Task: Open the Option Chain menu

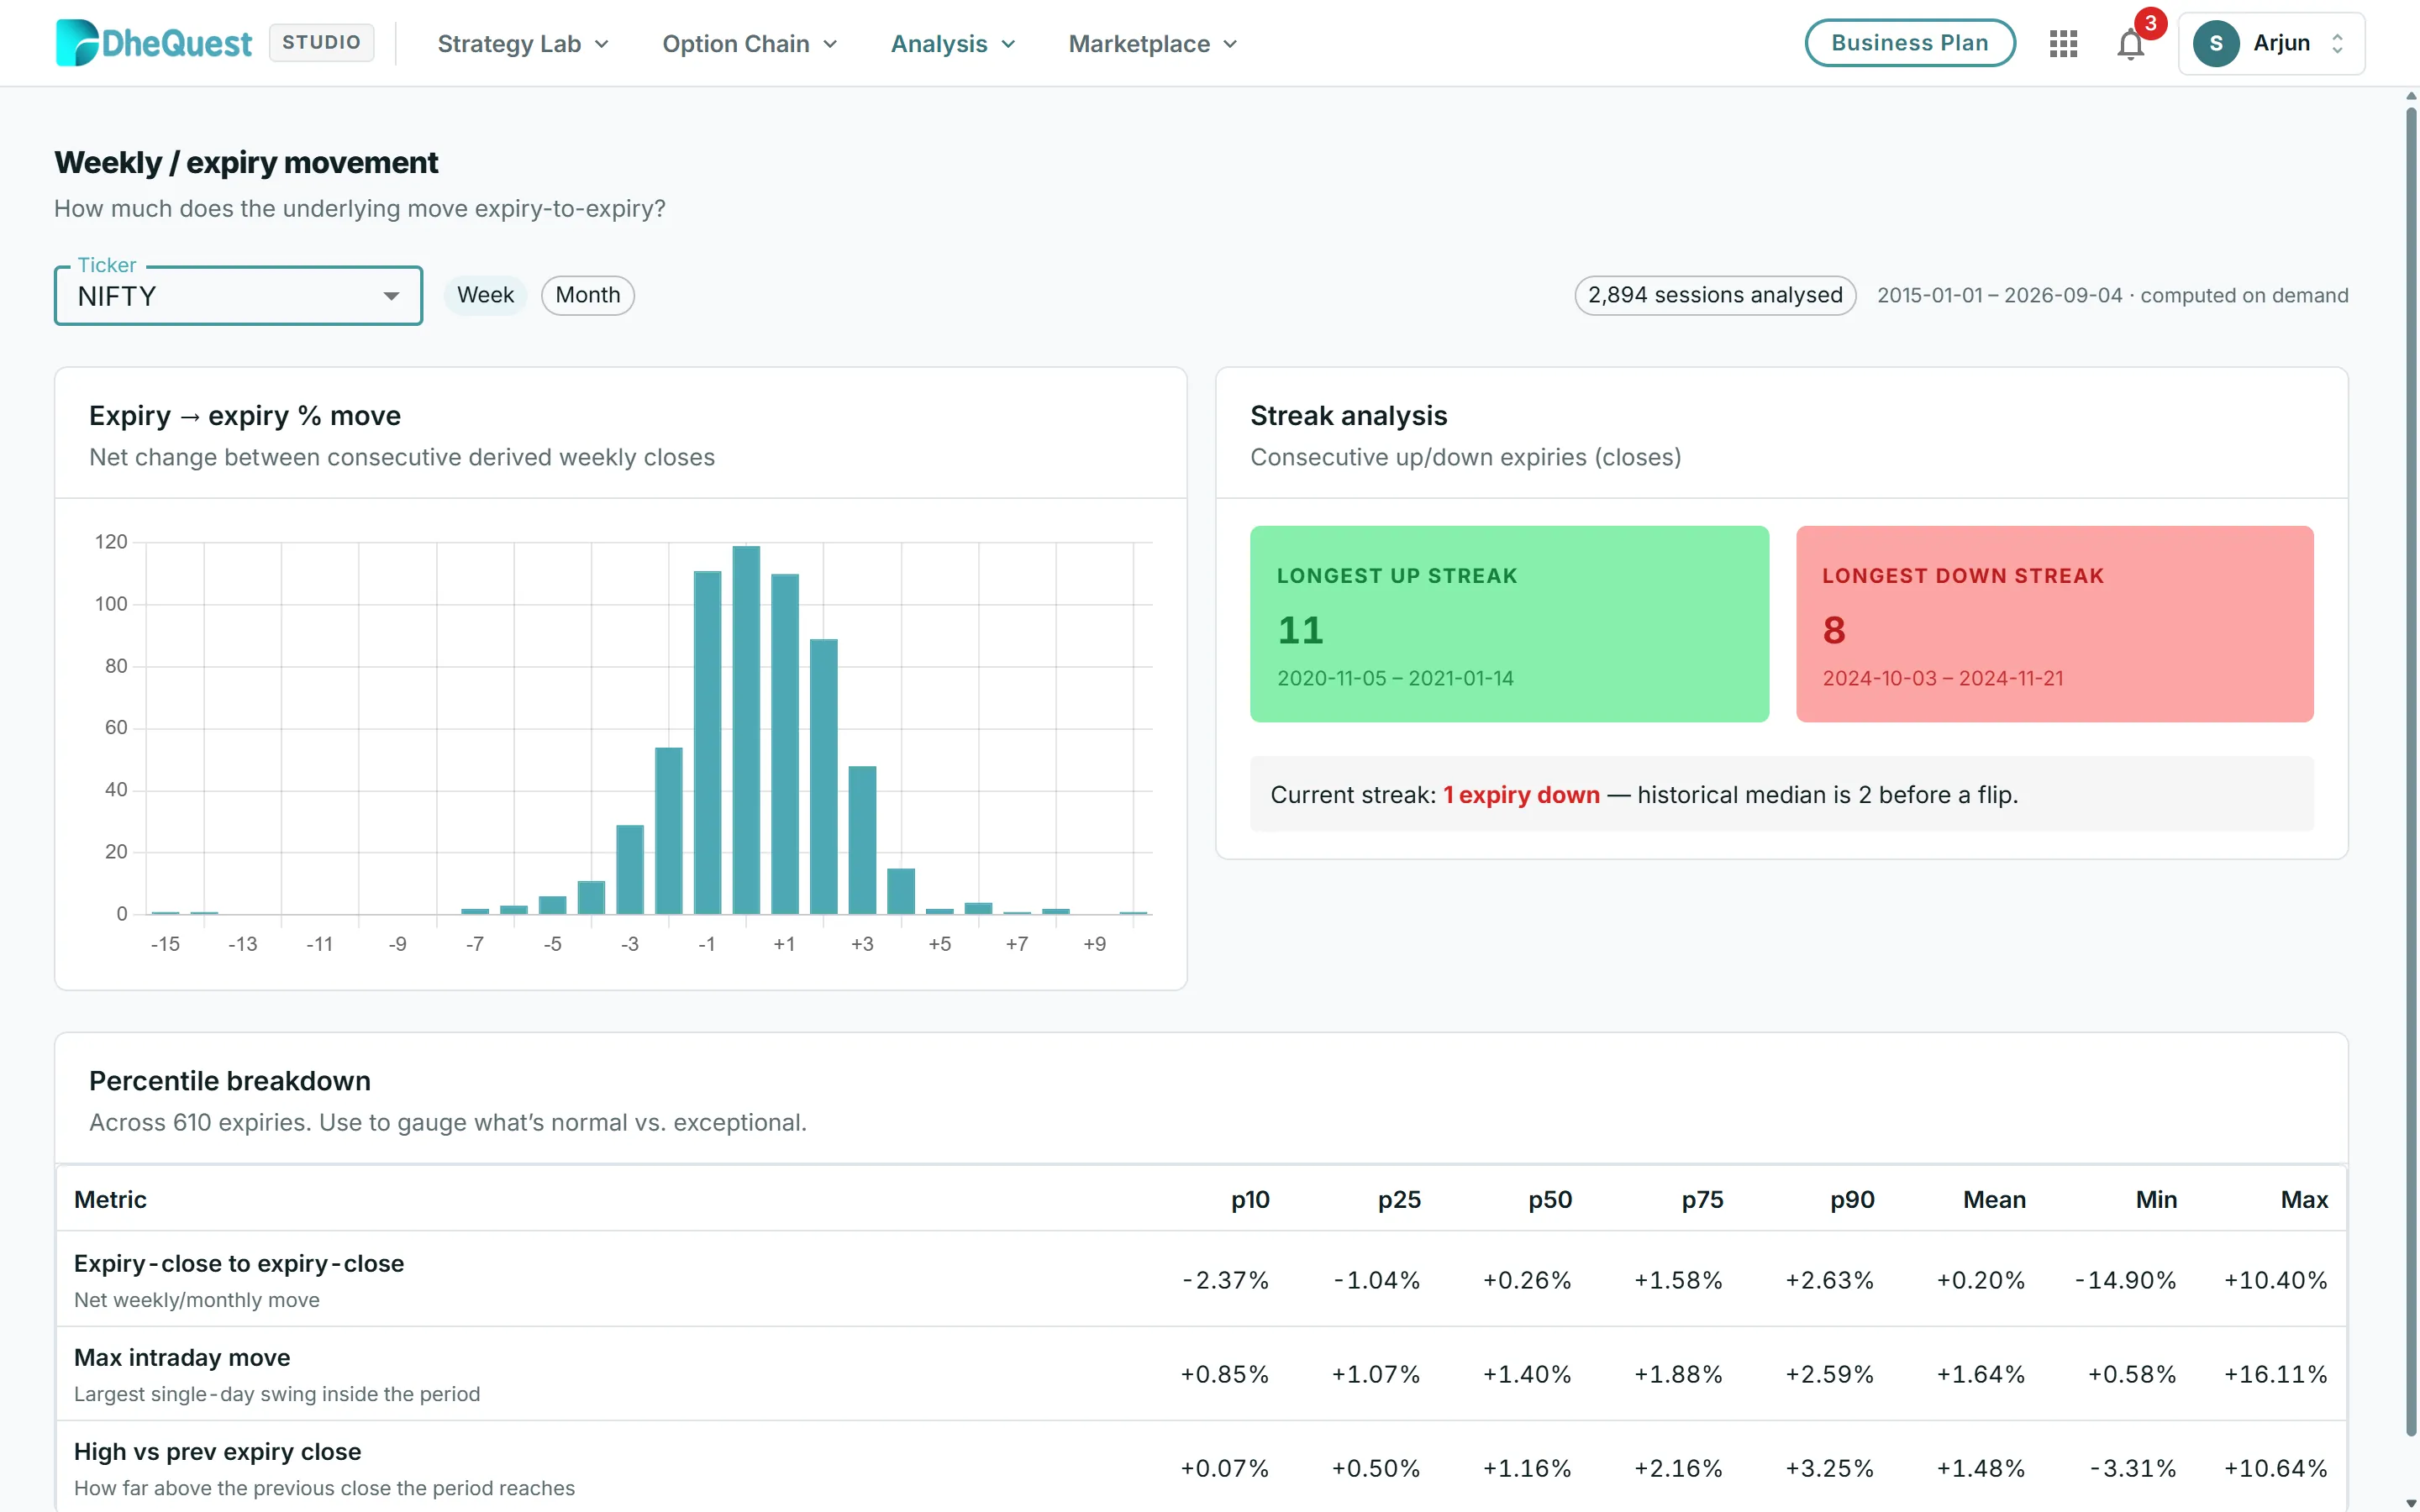Action: [x=750, y=43]
